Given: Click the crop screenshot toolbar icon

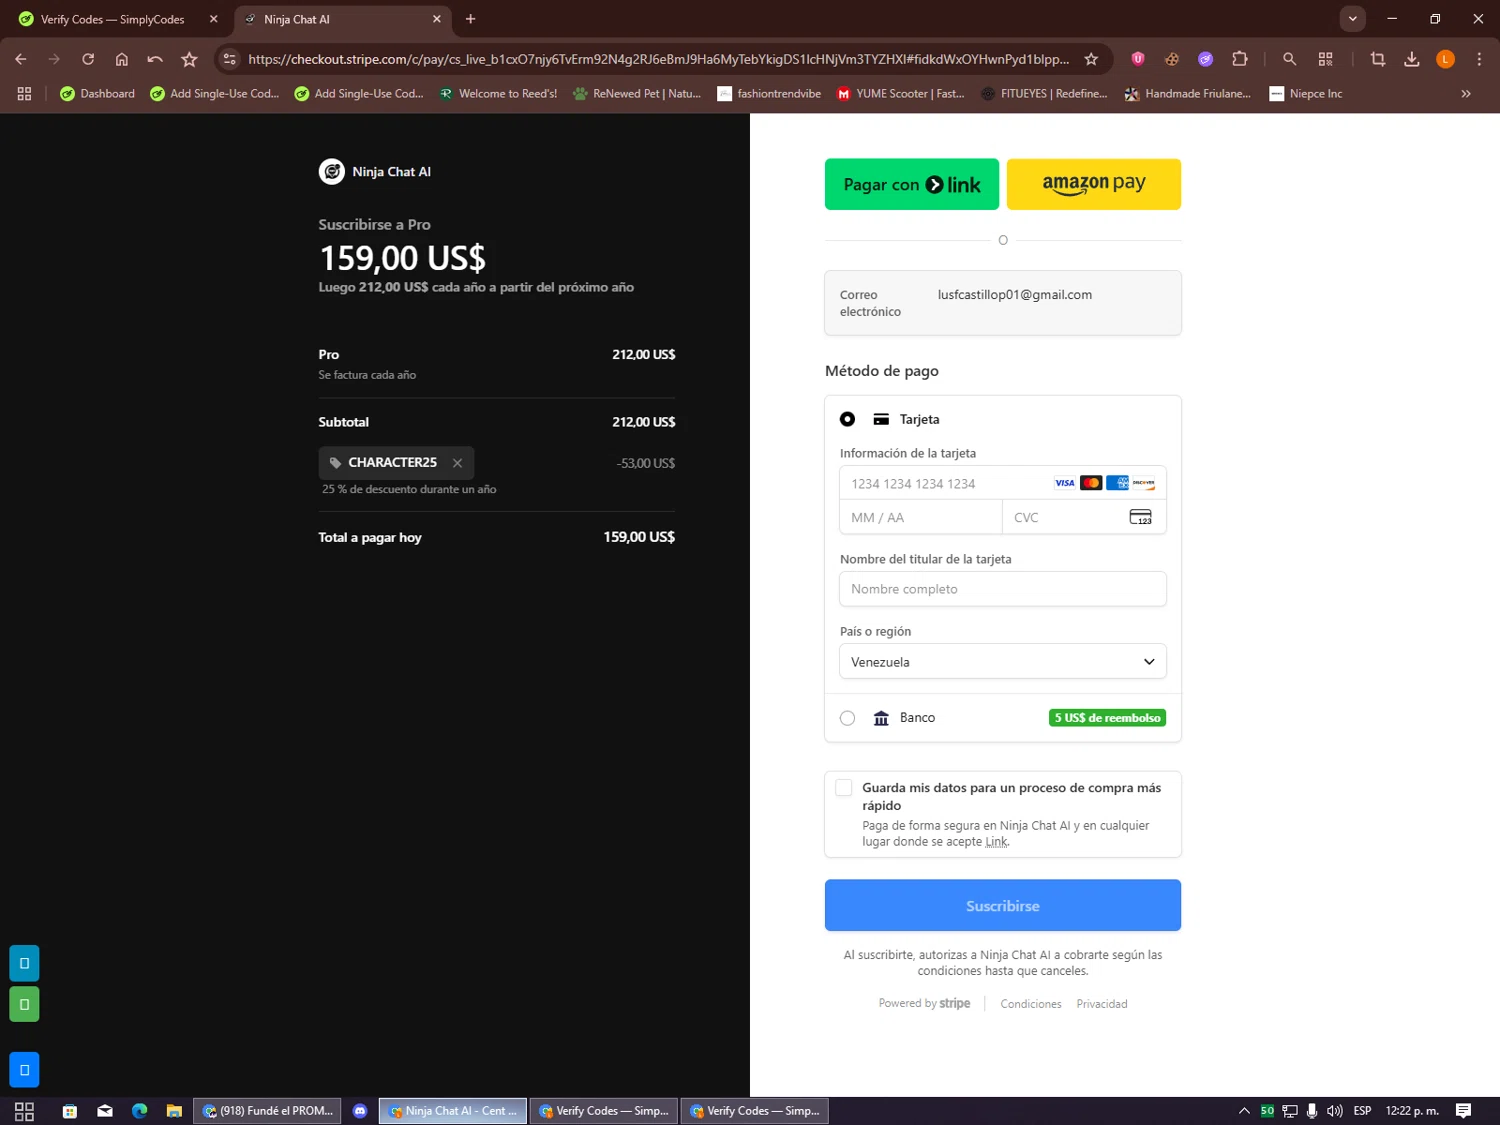Looking at the screenshot, I should [1378, 59].
